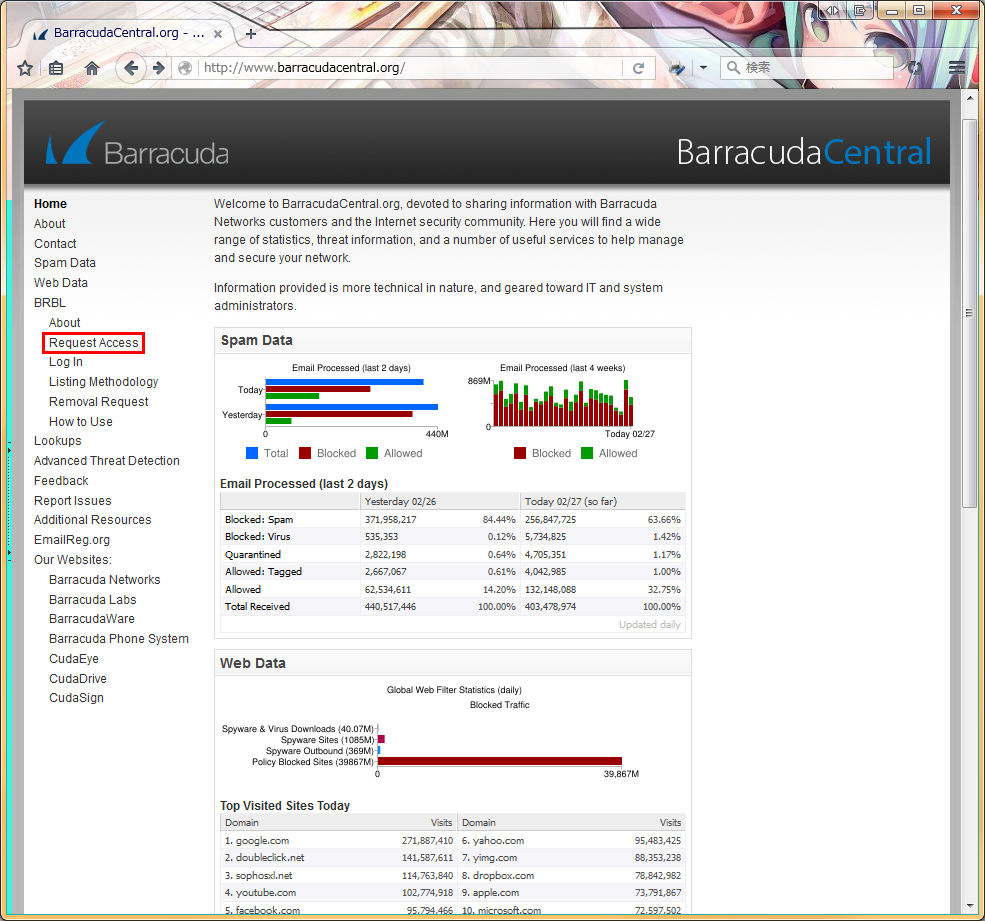Click the bookmark star icon
Screen dimensions: 985x921
(25, 68)
